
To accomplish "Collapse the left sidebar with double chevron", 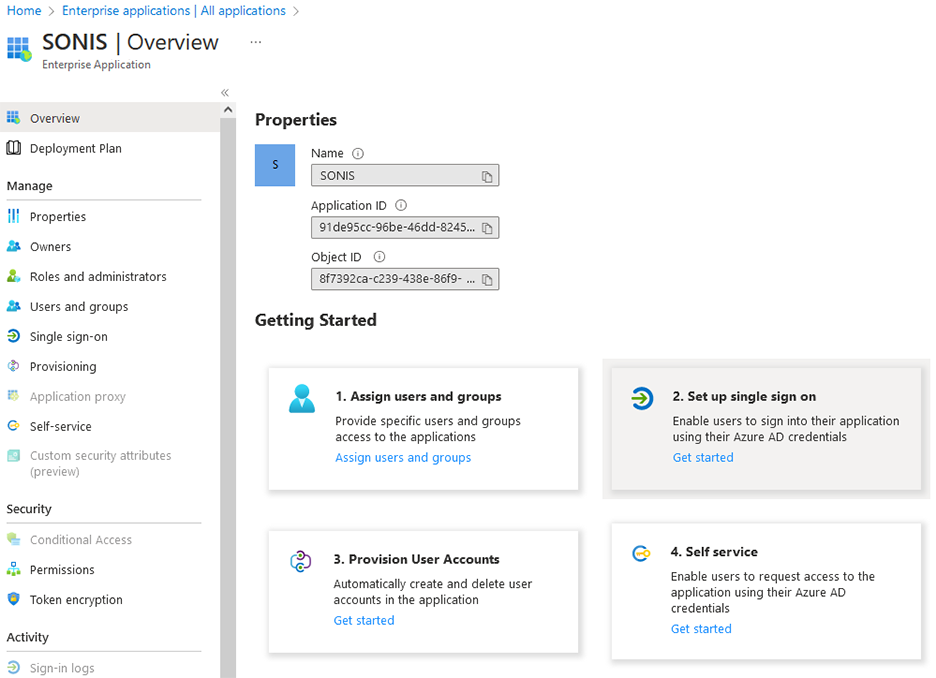I will (225, 92).
